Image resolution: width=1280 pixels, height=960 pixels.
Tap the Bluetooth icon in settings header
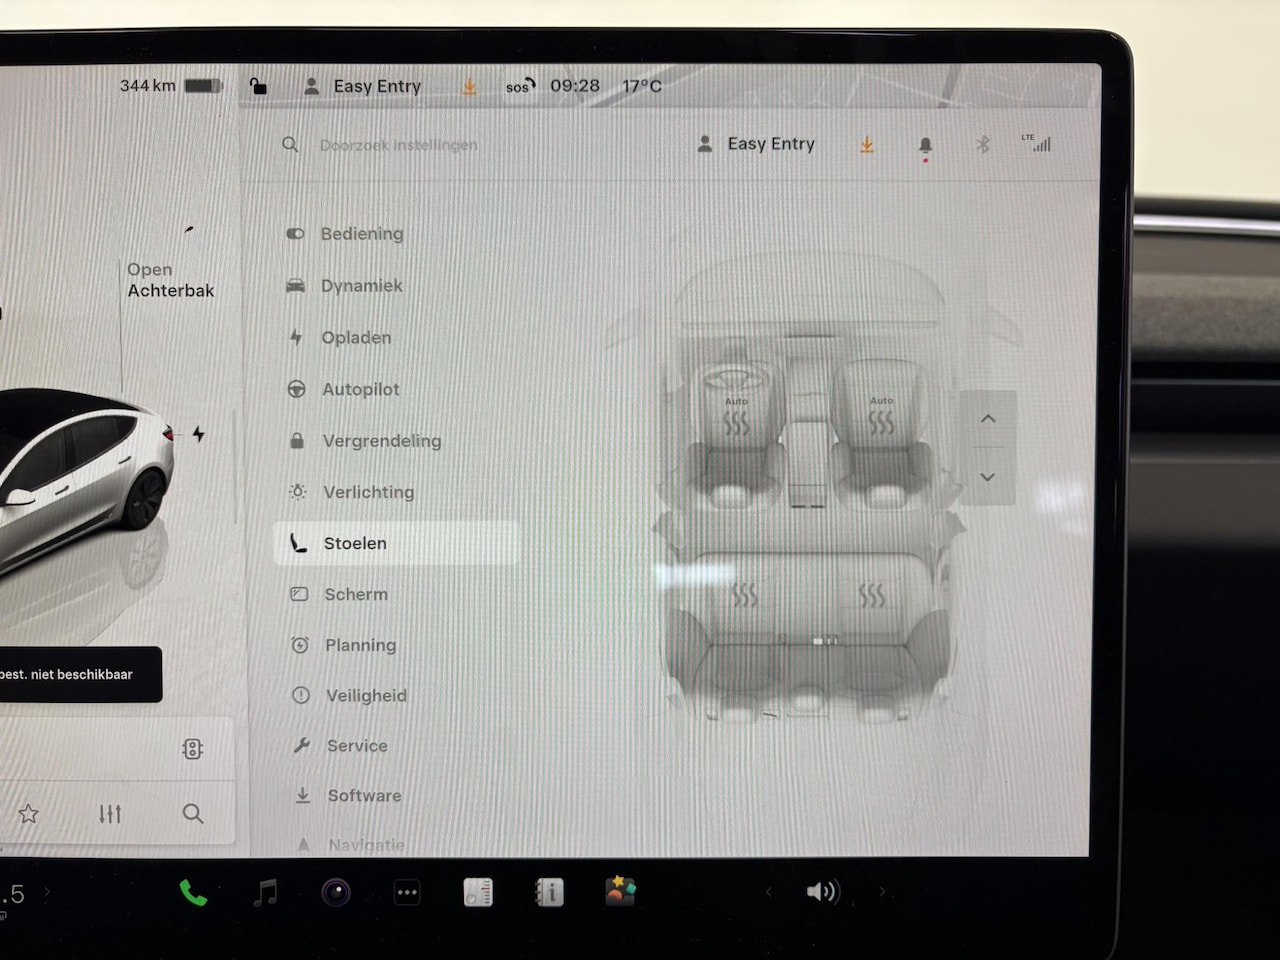tap(983, 145)
